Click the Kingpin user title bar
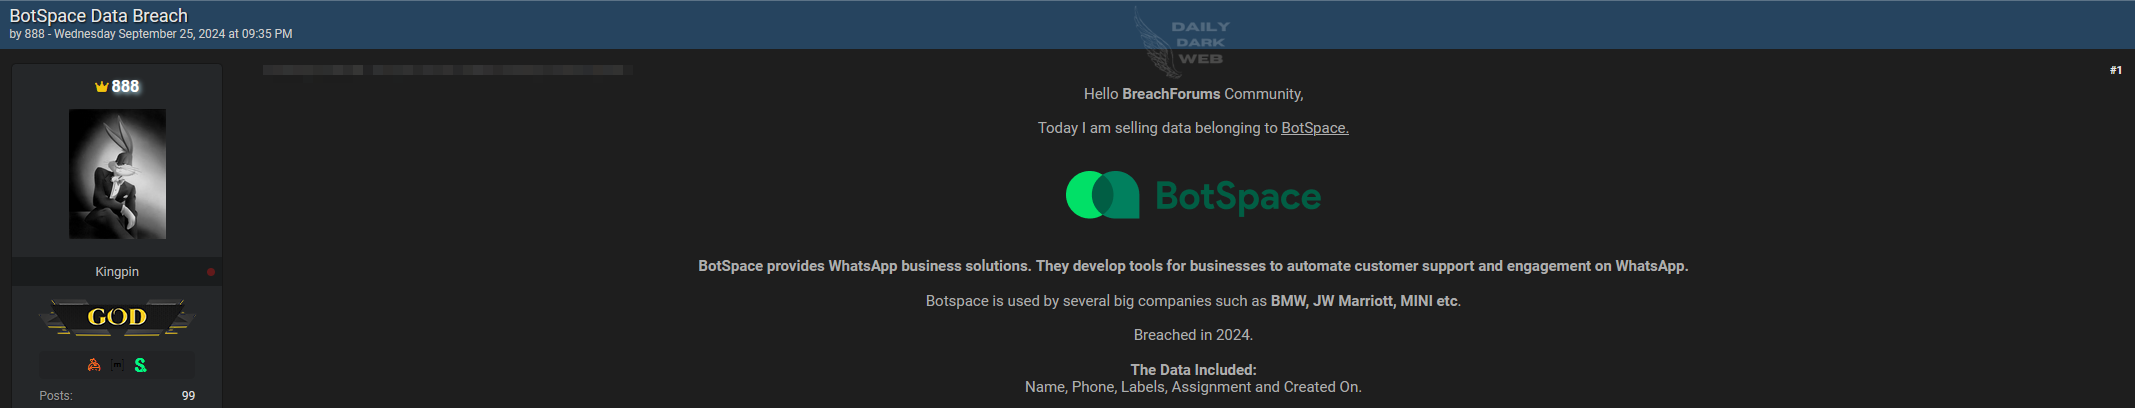Image resolution: width=2135 pixels, height=408 pixels. (117, 272)
